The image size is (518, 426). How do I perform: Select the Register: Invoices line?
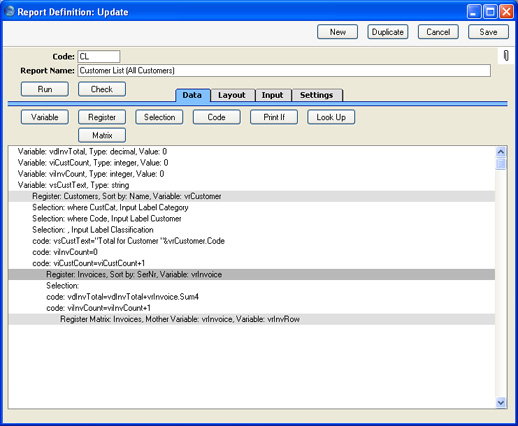[x=252, y=275]
